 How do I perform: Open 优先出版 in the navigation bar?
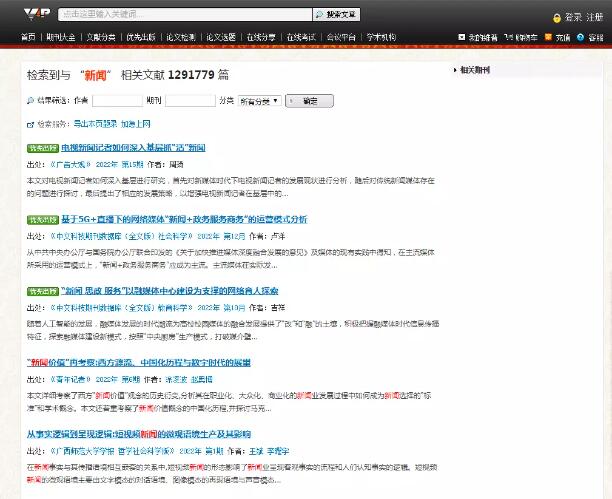tap(141, 37)
